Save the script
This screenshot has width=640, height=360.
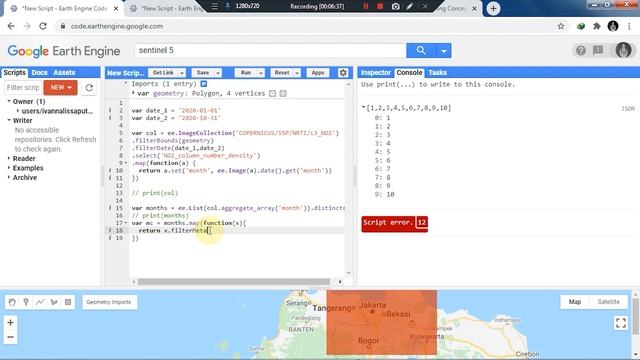tap(203, 73)
